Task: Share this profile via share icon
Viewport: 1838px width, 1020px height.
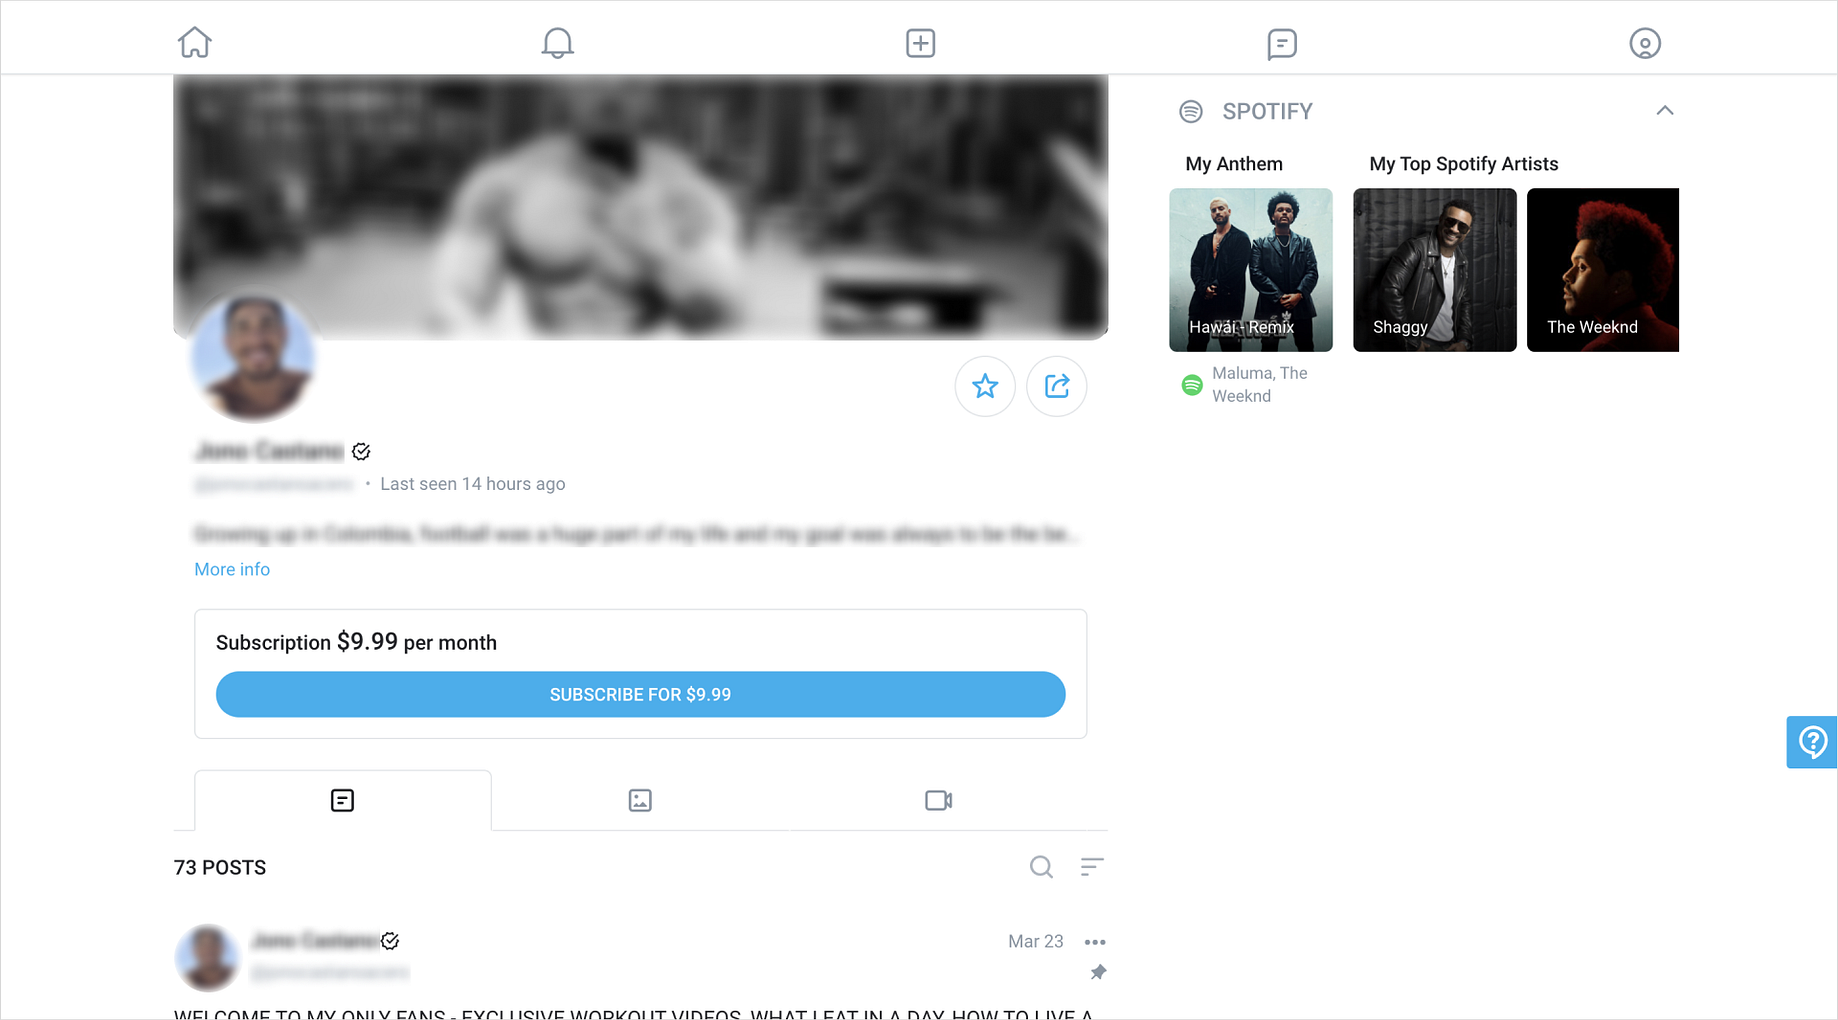Action: 1057,386
